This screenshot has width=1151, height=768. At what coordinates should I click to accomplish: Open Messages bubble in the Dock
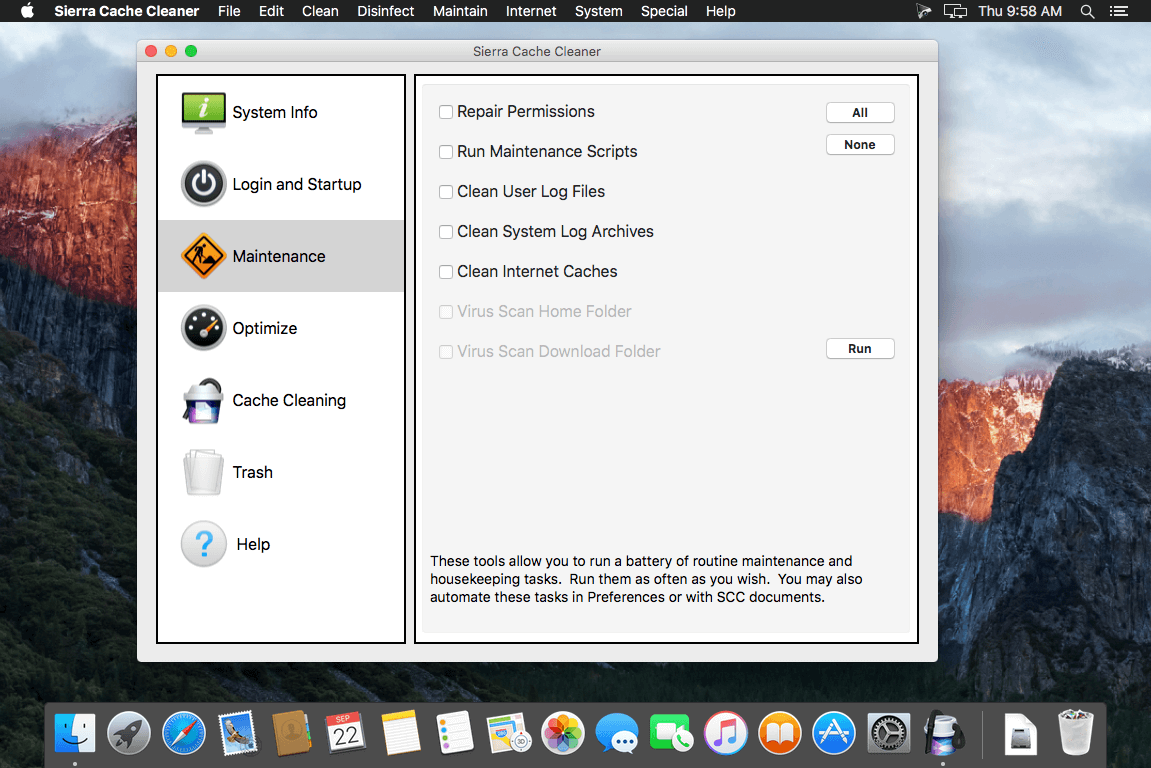pyautogui.click(x=617, y=733)
